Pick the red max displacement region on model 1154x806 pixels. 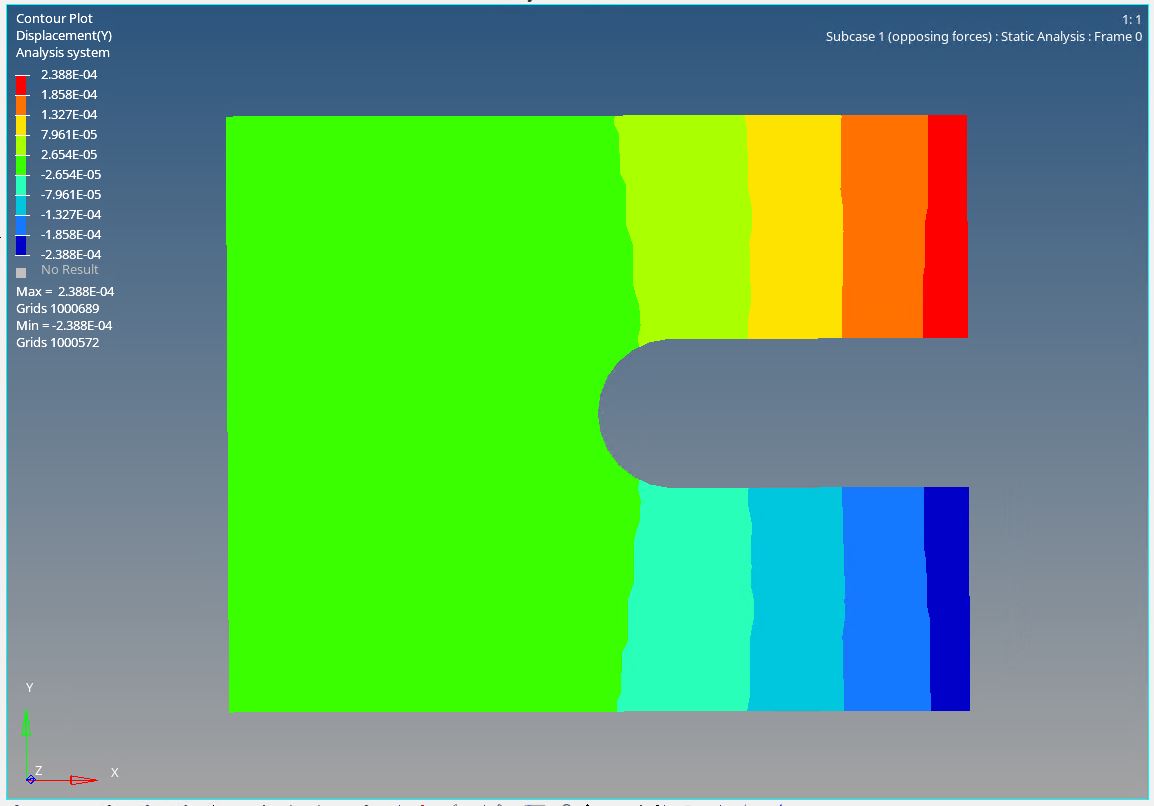(x=946, y=225)
